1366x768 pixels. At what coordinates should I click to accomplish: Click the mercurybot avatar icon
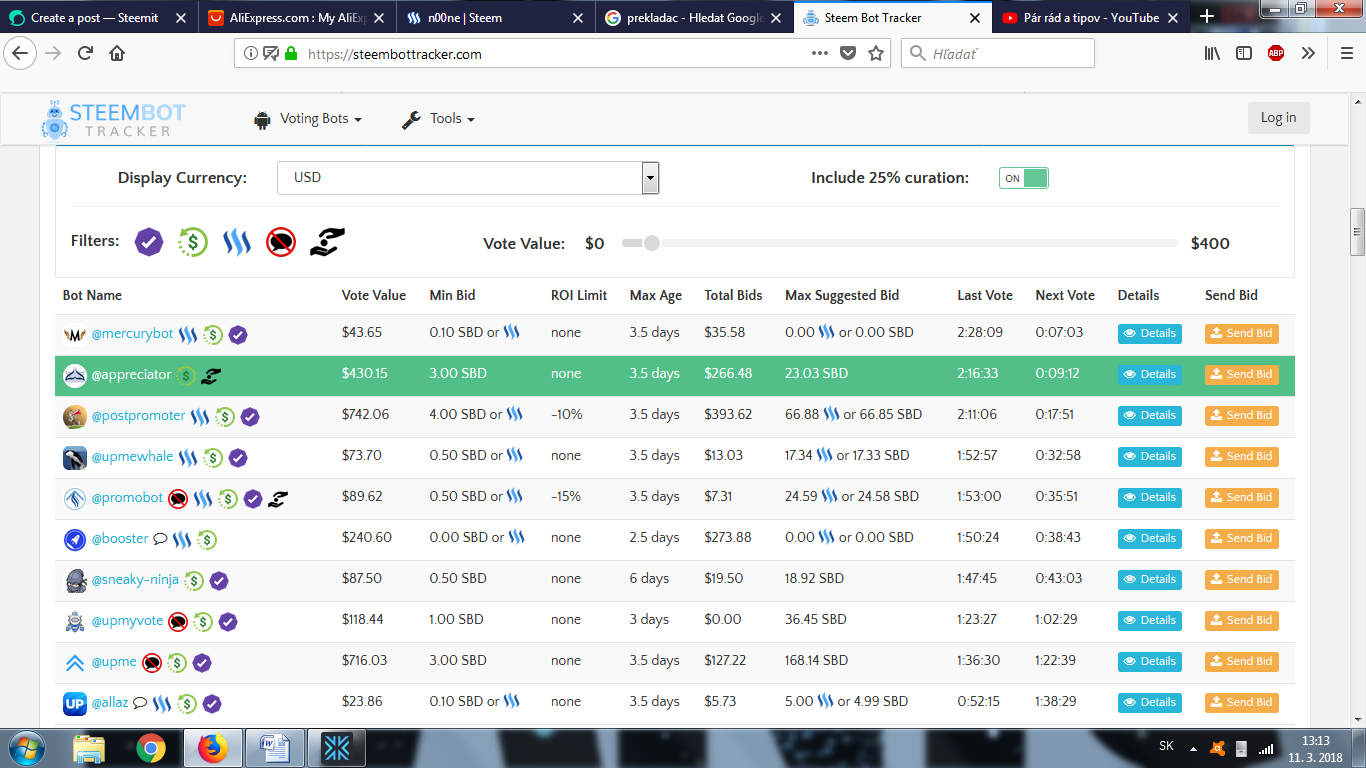point(74,334)
